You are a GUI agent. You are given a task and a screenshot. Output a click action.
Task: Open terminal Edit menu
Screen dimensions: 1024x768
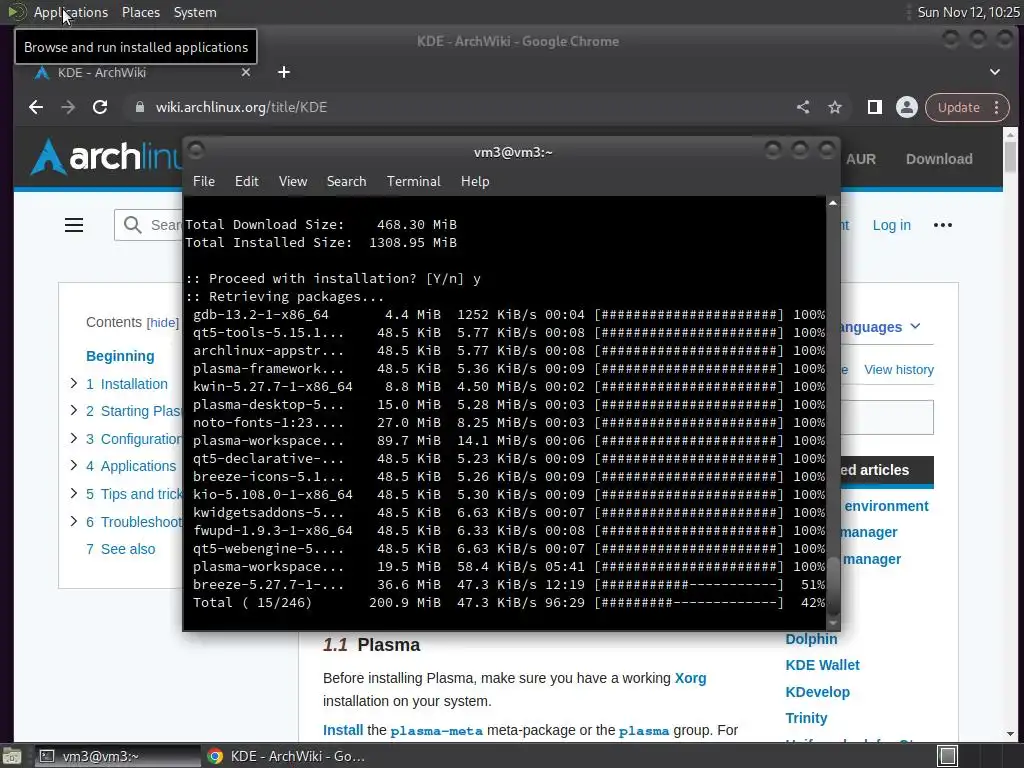[246, 182]
